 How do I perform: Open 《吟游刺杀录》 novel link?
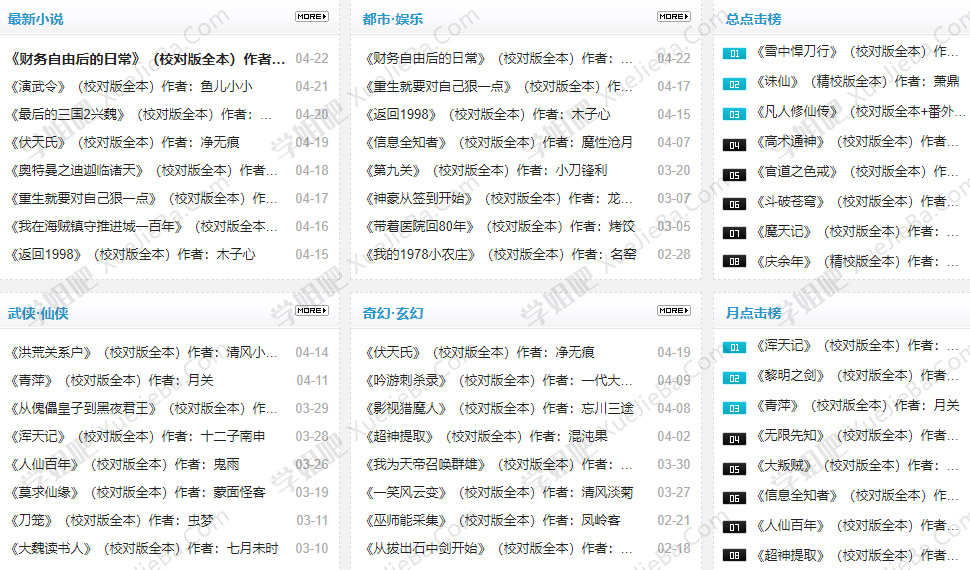point(499,381)
